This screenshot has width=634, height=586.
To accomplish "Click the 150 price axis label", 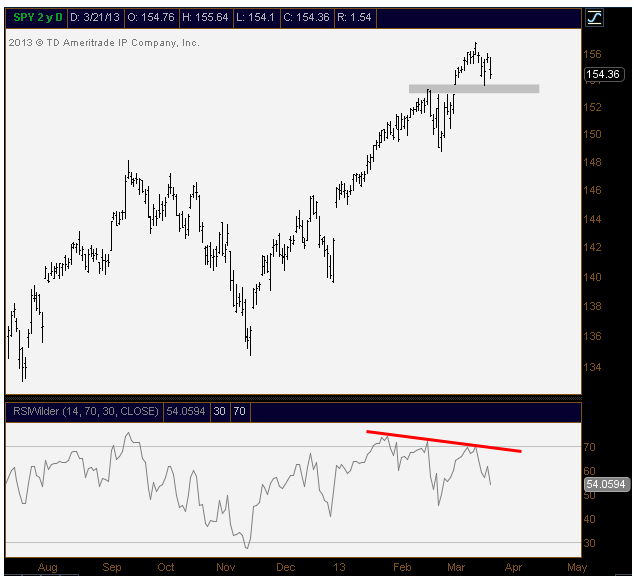I will point(592,134).
